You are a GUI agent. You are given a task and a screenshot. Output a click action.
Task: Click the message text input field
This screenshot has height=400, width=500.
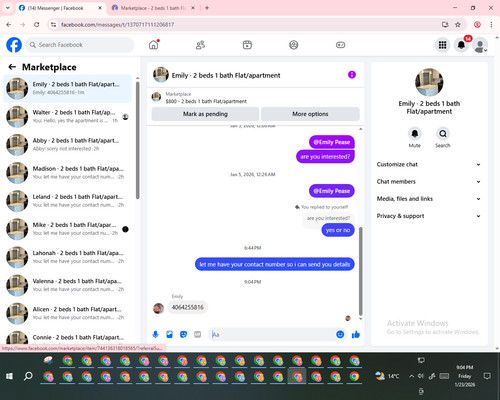point(273,334)
